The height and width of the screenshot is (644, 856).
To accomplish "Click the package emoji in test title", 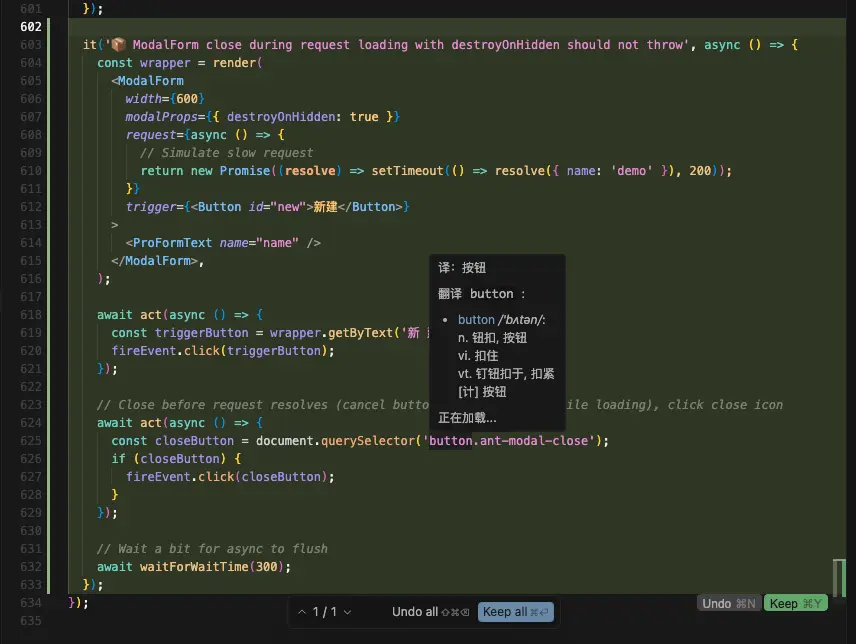I will click(x=118, y=45).
